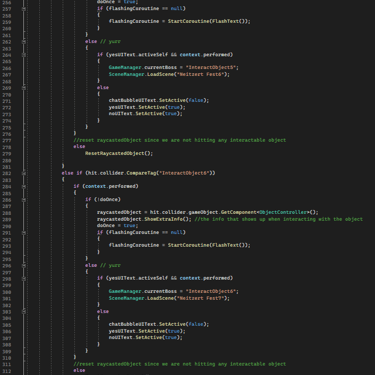
Task: Click line number 266 in the gutter
Action: click(7, 68)
